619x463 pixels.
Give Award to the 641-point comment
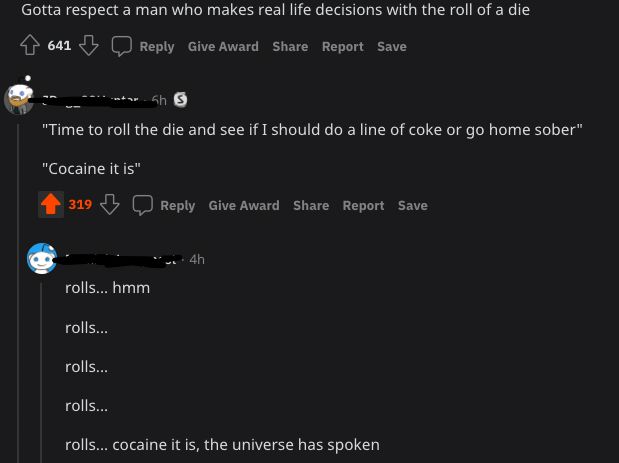pos(223,46)
